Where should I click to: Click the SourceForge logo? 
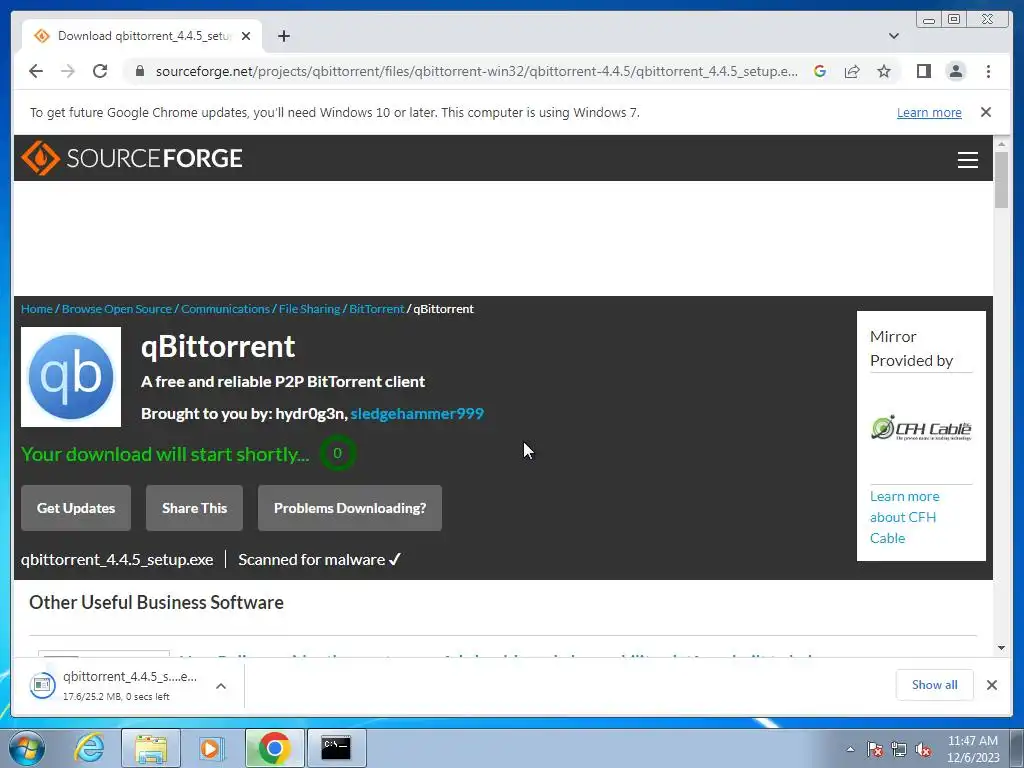click(132, 158)
